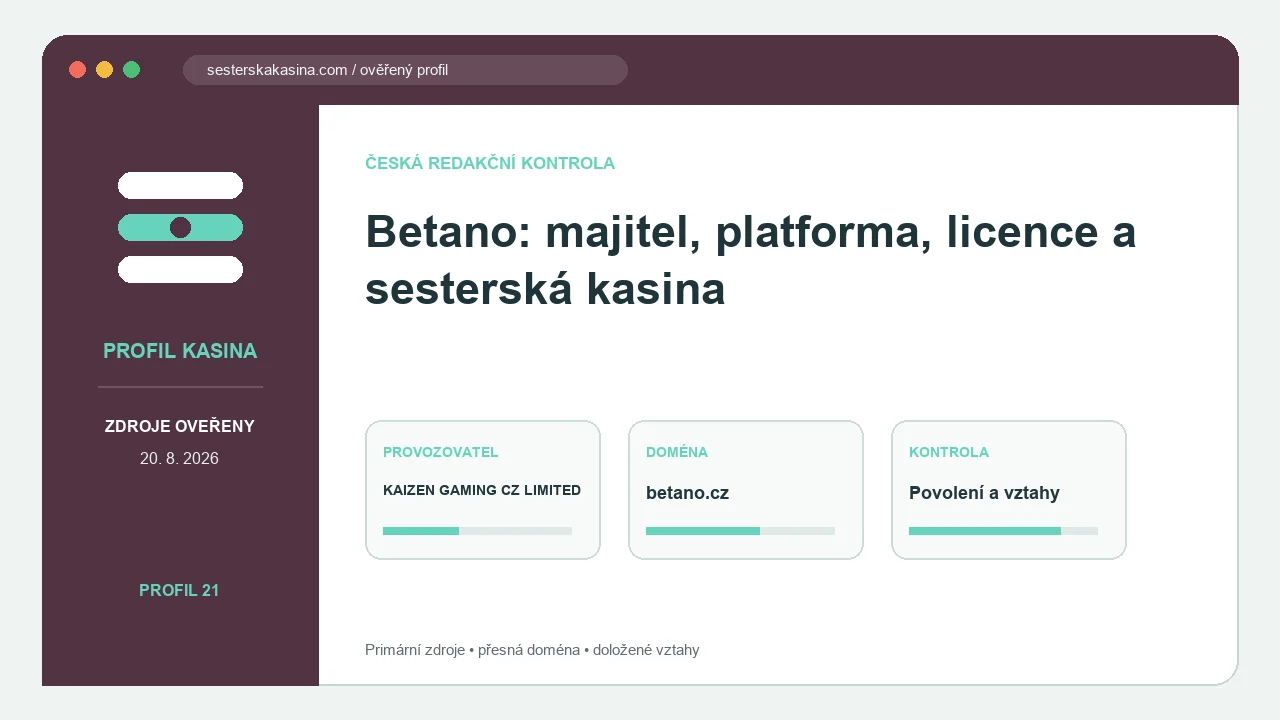Viewport: 1280px width, 720px height.
Task: Click the betano.cz domain text
Action: [688, 494]
